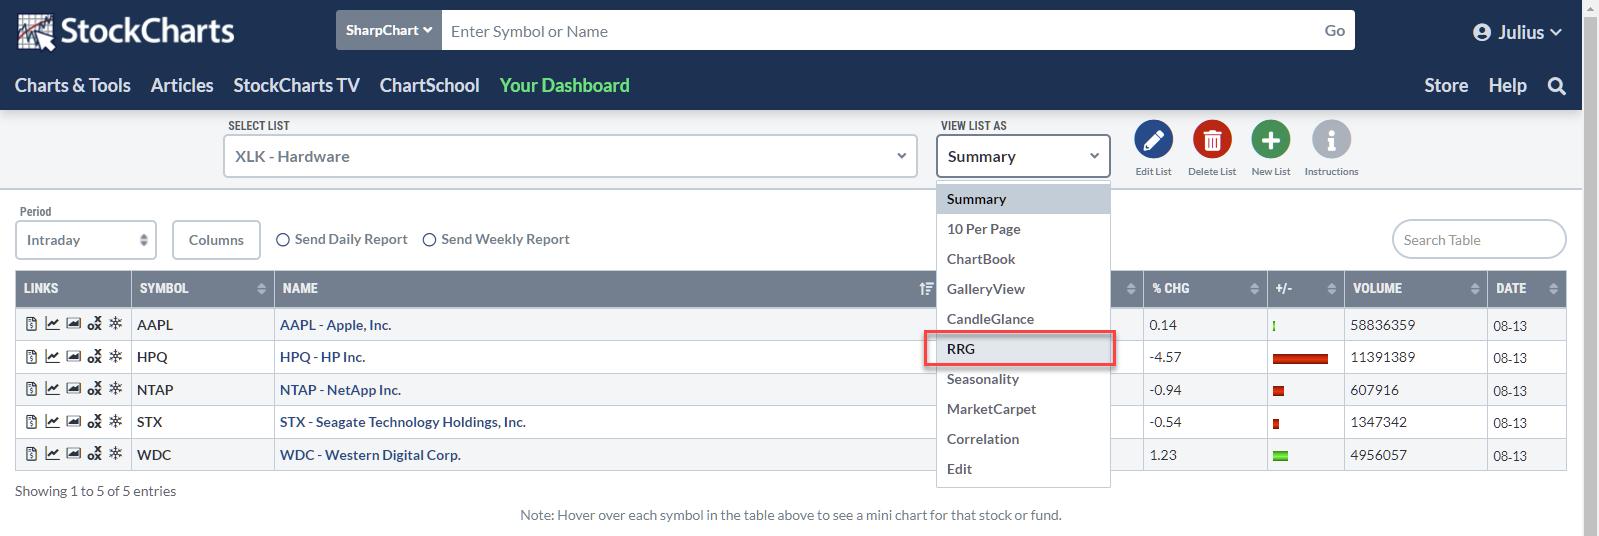Click the blue Edit List pencil icon

[1153, 141]
